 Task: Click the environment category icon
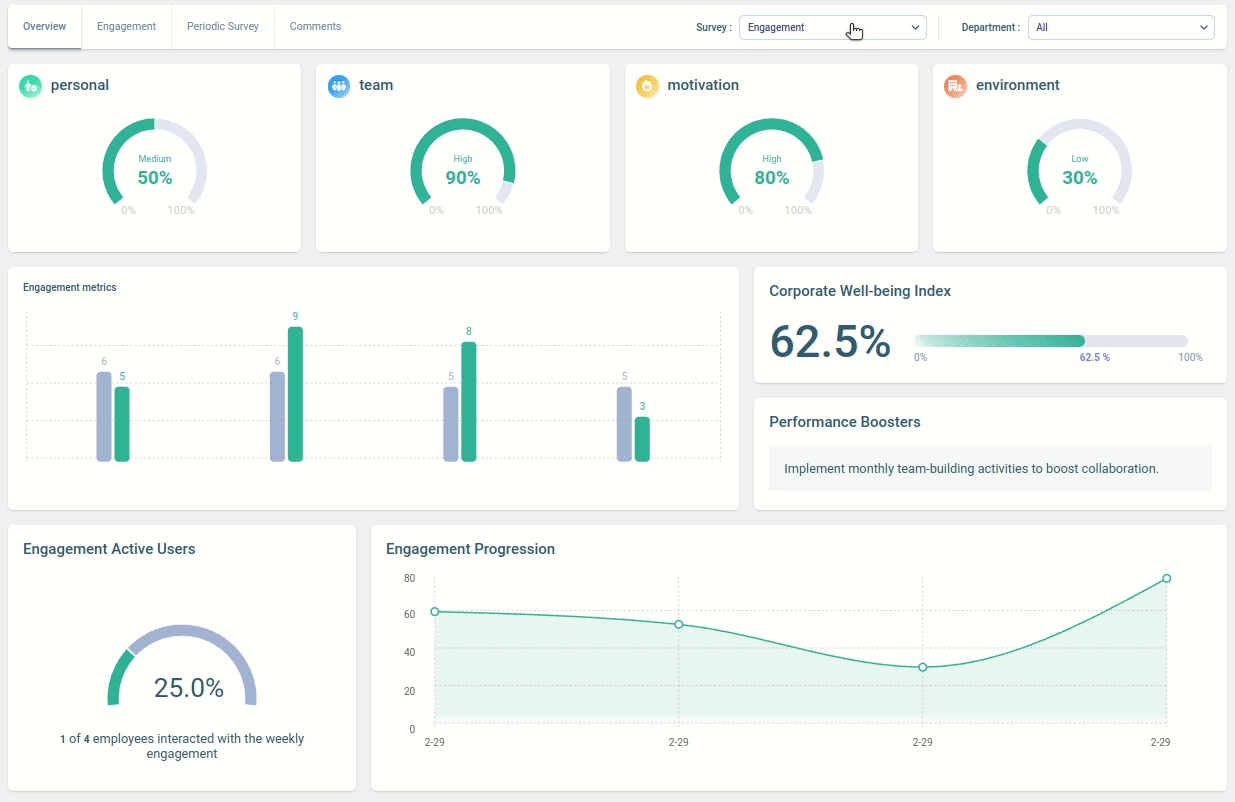(x=955, y=86)
